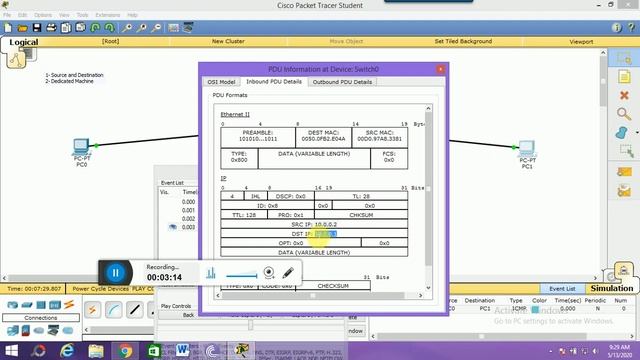Click the recorder pencil annotate icon

click(x=288, y=273)
